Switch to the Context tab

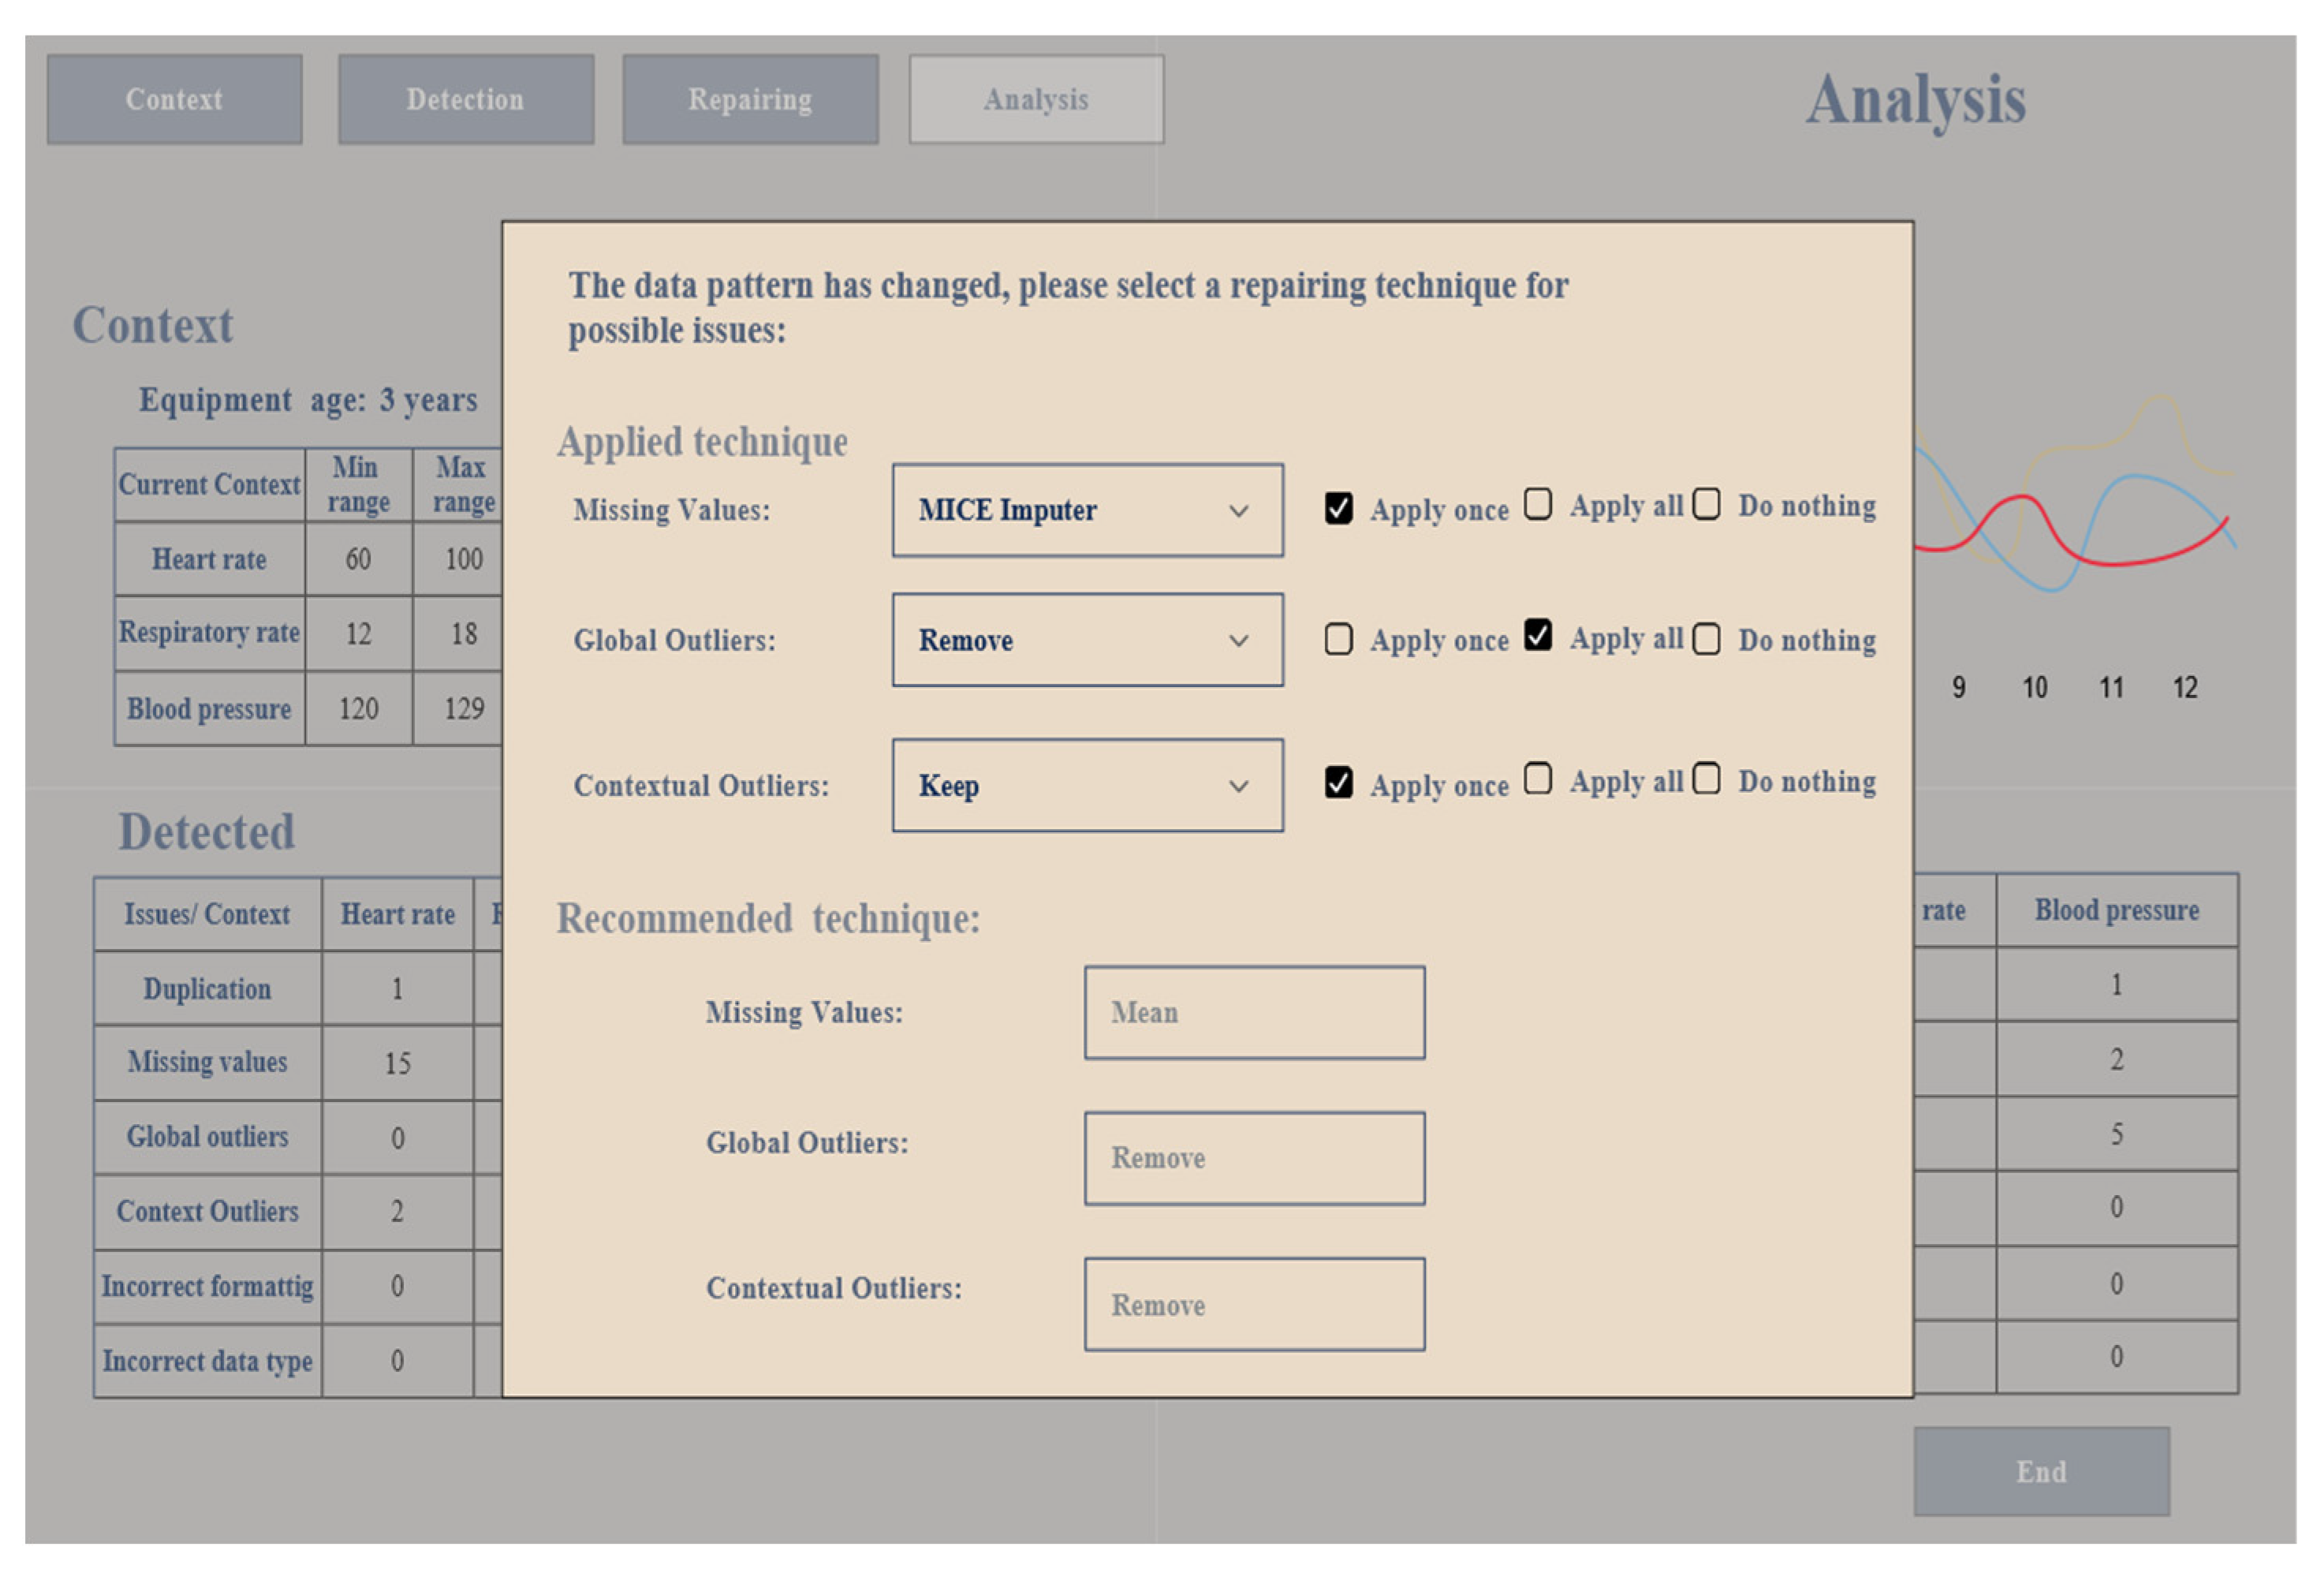[174, 99]
